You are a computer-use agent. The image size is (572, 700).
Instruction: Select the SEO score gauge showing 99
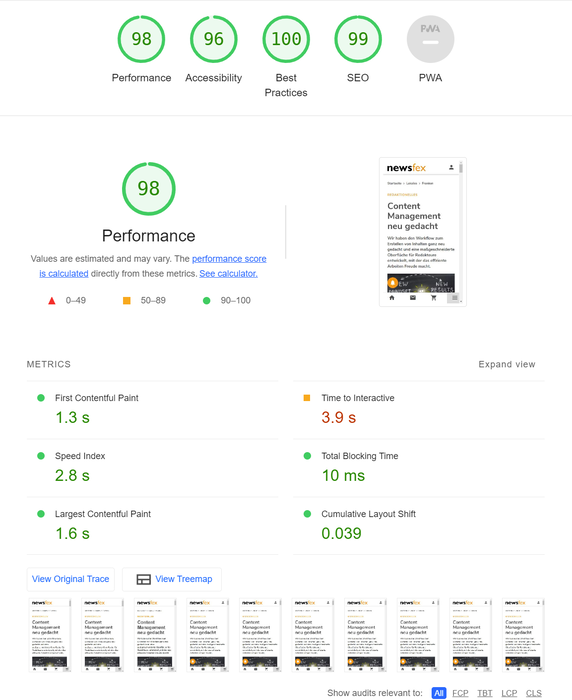click(358, 39)
